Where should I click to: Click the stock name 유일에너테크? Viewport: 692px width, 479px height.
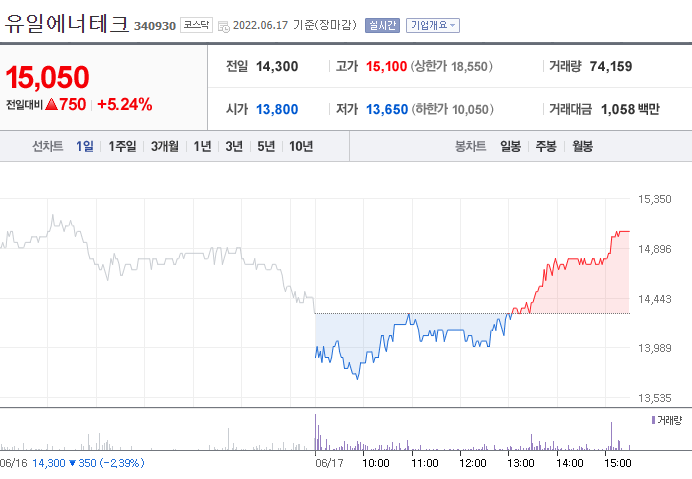67,23
